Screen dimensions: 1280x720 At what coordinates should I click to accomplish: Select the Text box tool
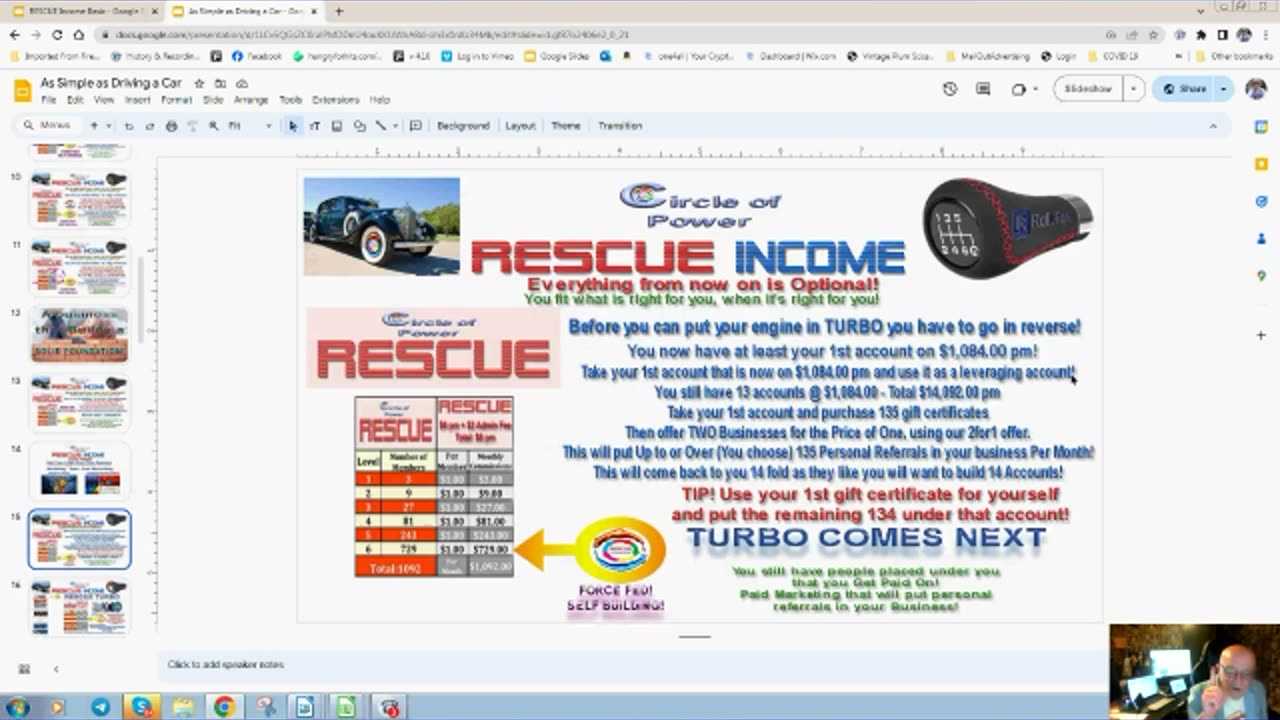(x=314, y=126)
